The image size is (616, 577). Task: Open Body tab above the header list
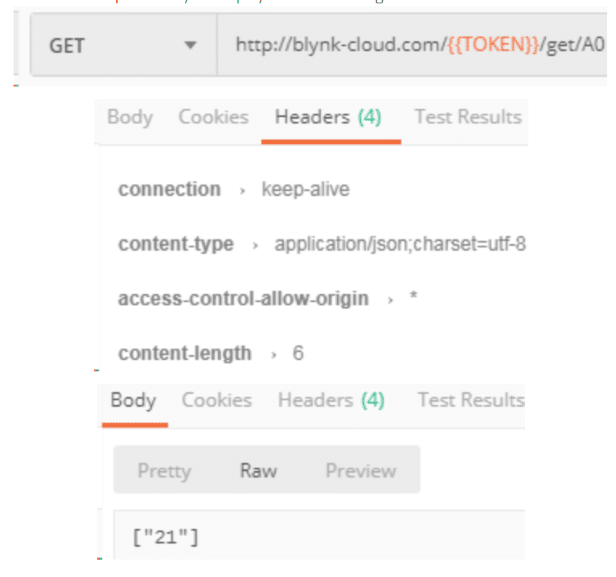(x=130, y=117)
